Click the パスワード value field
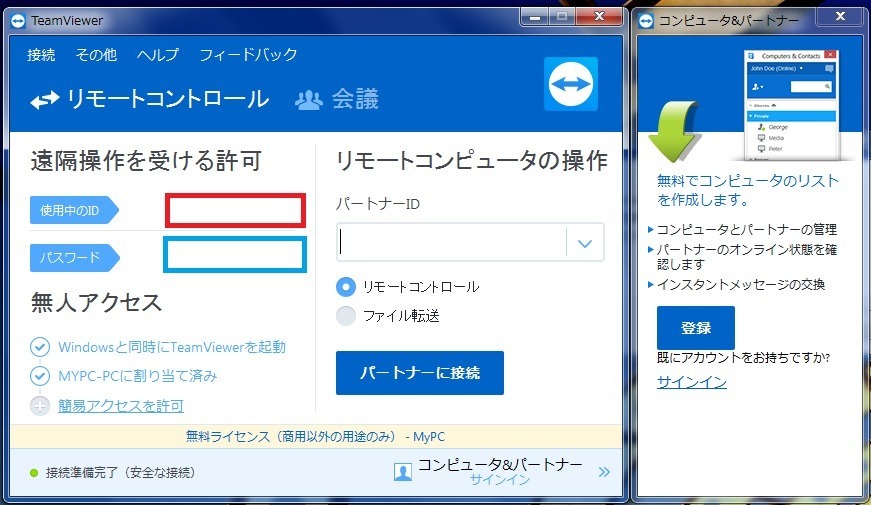 pyautogui.click(x=234, y=254)
